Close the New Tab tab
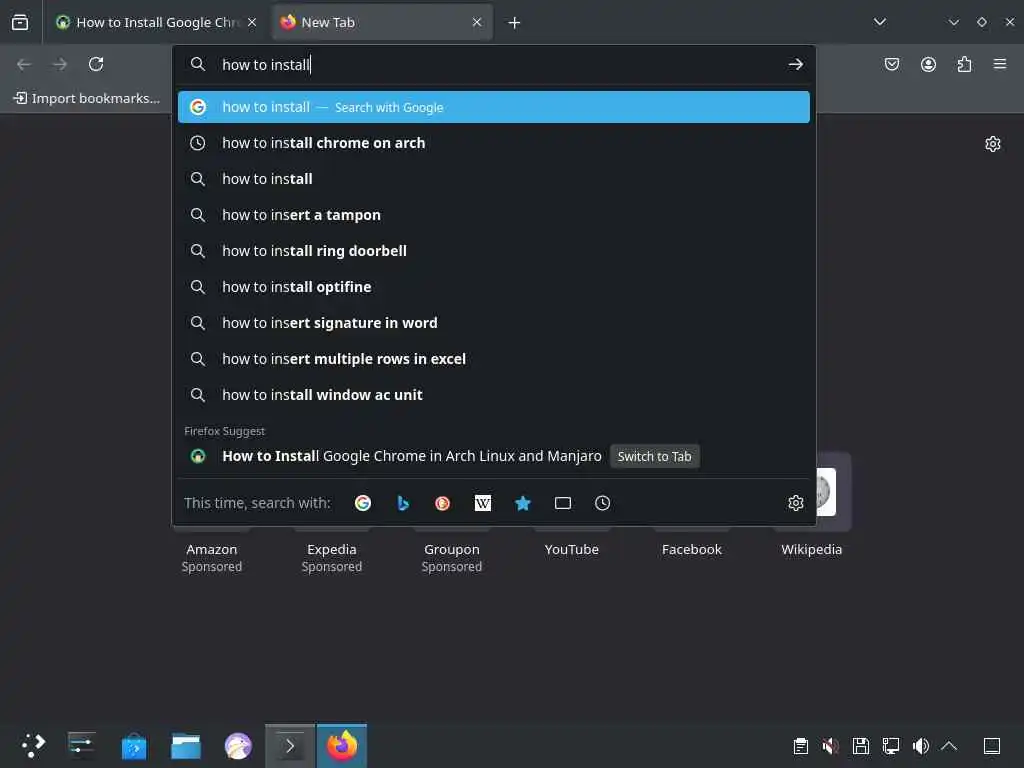This screenshot has width=1024, height=768. [477, 22]
